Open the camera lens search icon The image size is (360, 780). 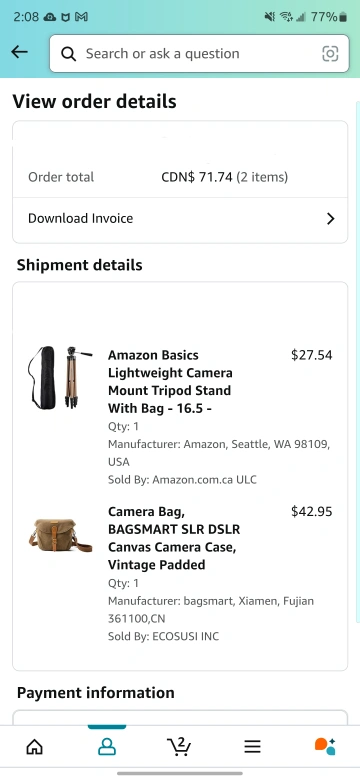pos(330,54)
